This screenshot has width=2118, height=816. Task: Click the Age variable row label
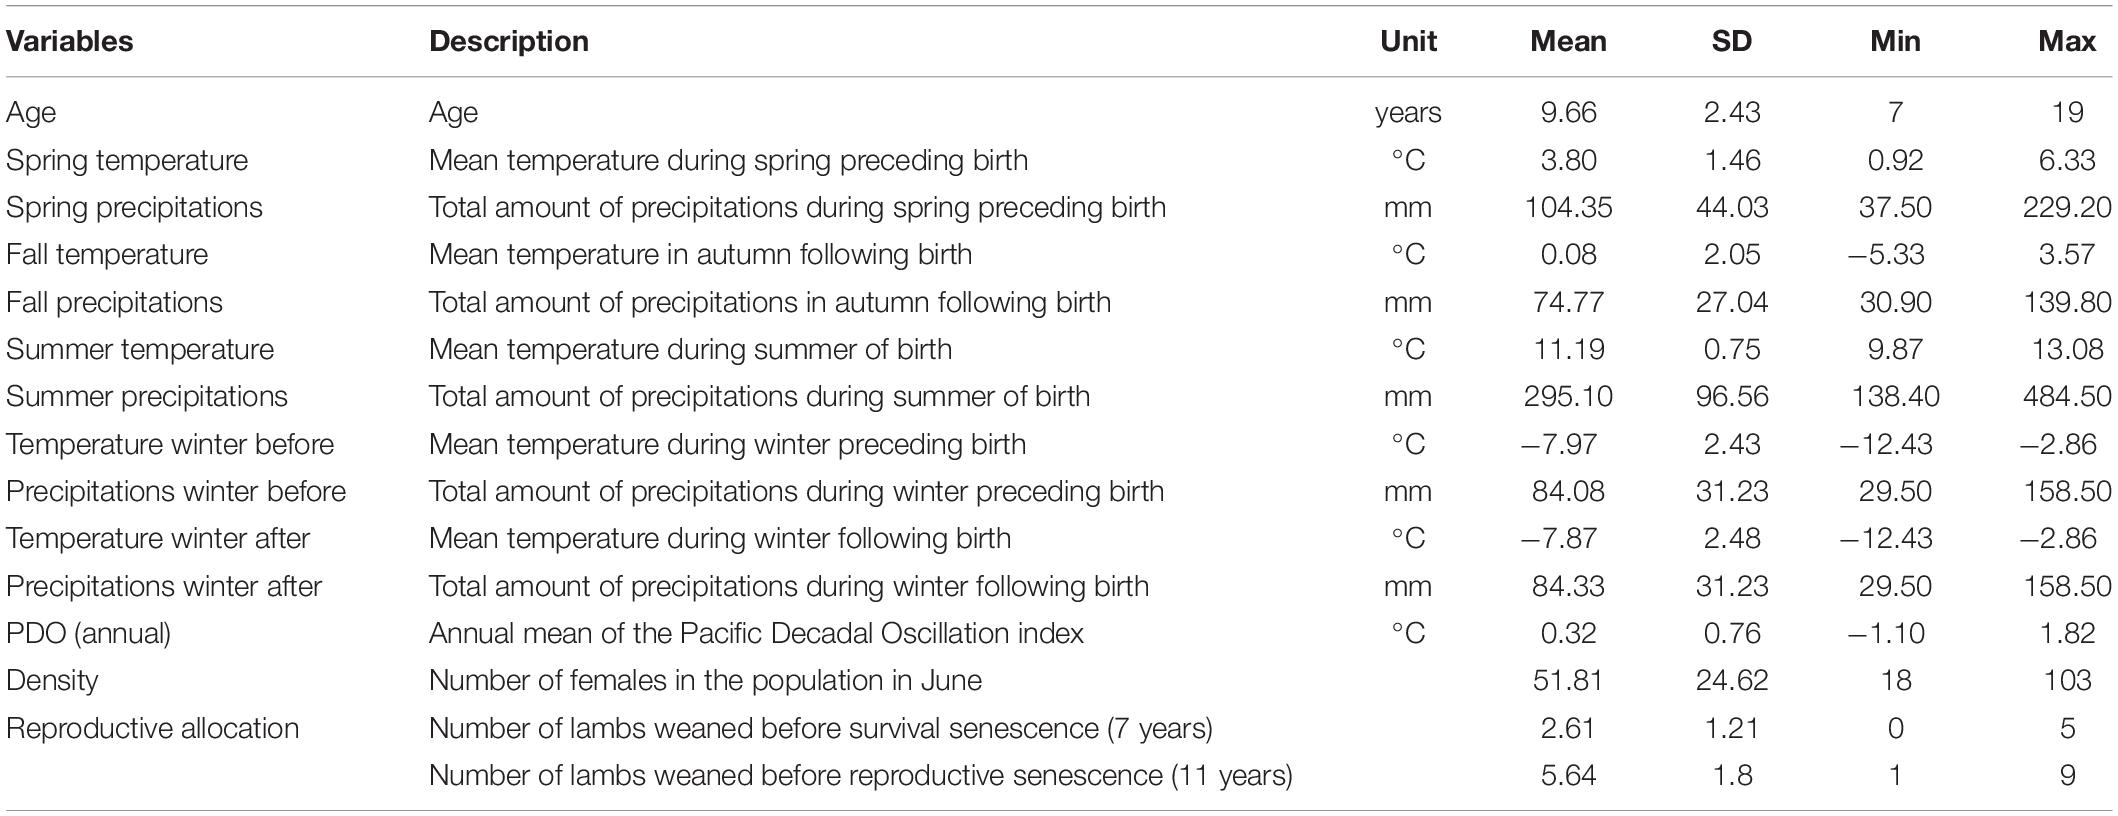point(31,113)
